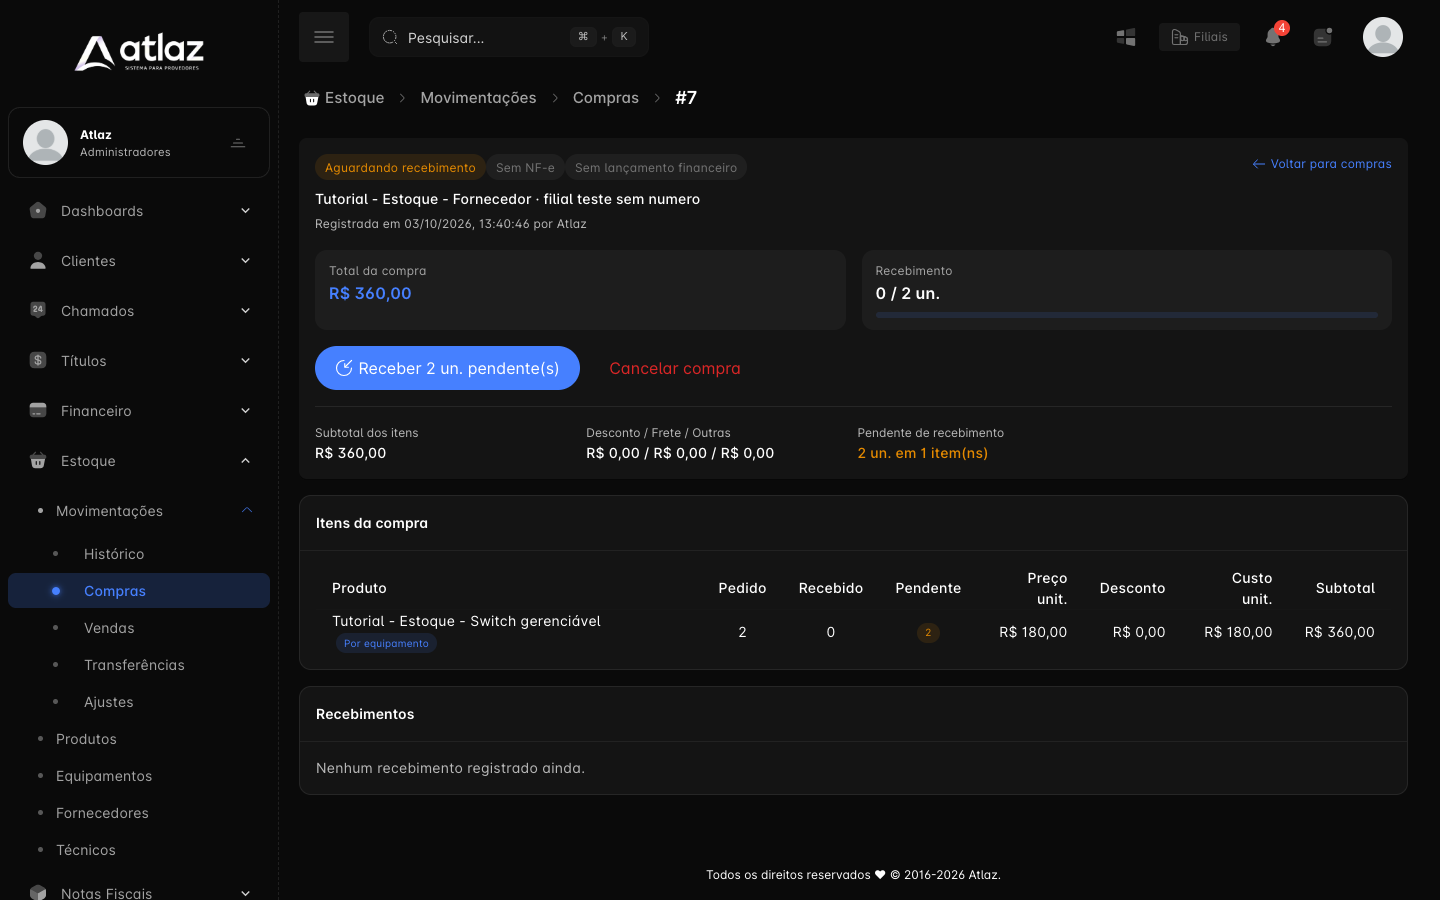Go to Produtos in the sidebar
Screen dimensions: 1440x900
click(x=86, y=739)
